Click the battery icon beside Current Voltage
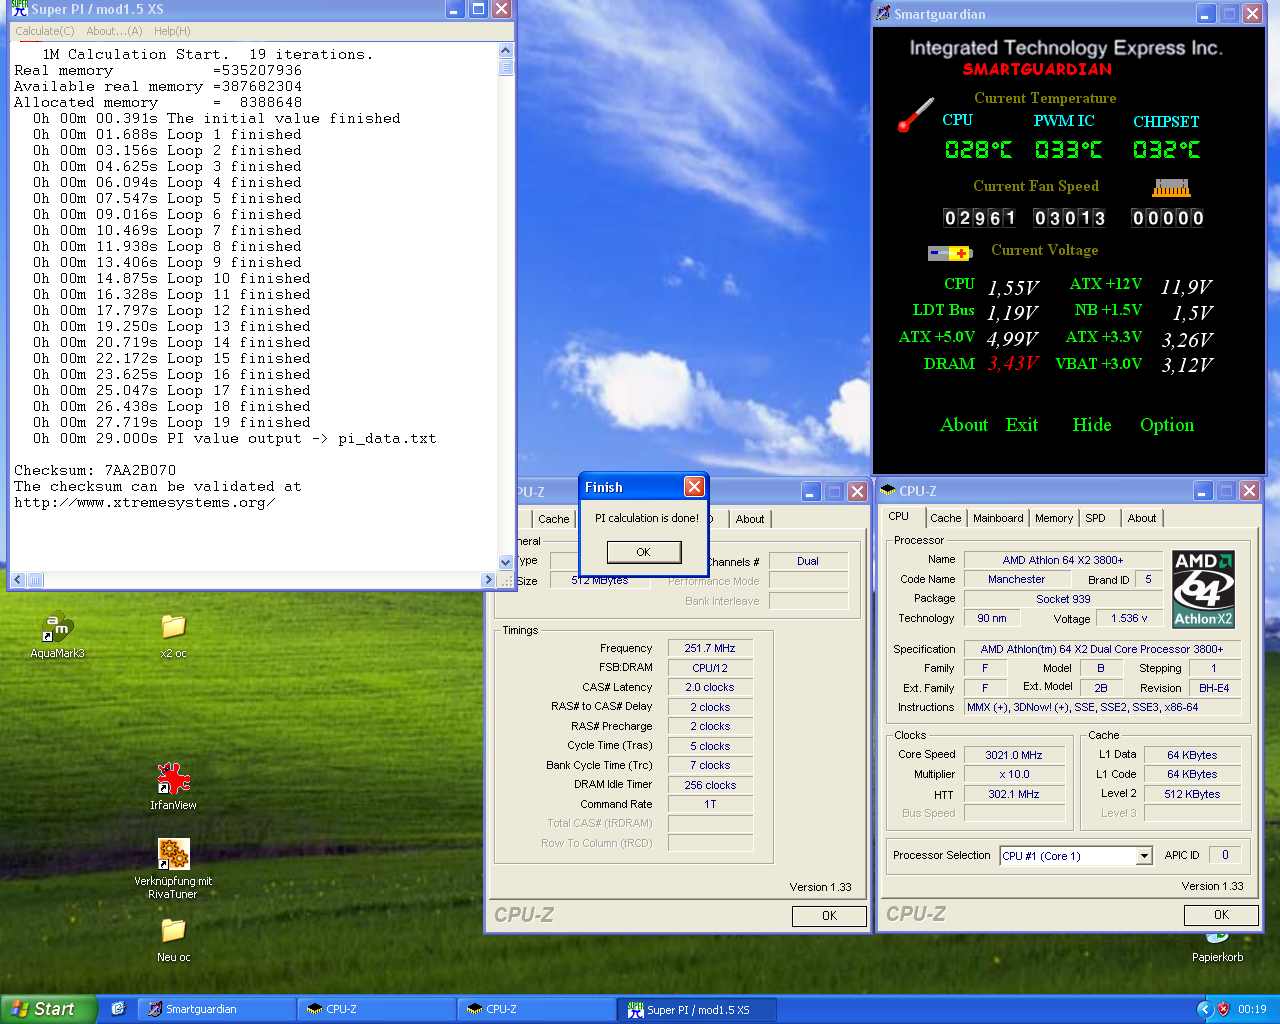The width and height of the screenshot is (1280, 1024). point(949,253)
